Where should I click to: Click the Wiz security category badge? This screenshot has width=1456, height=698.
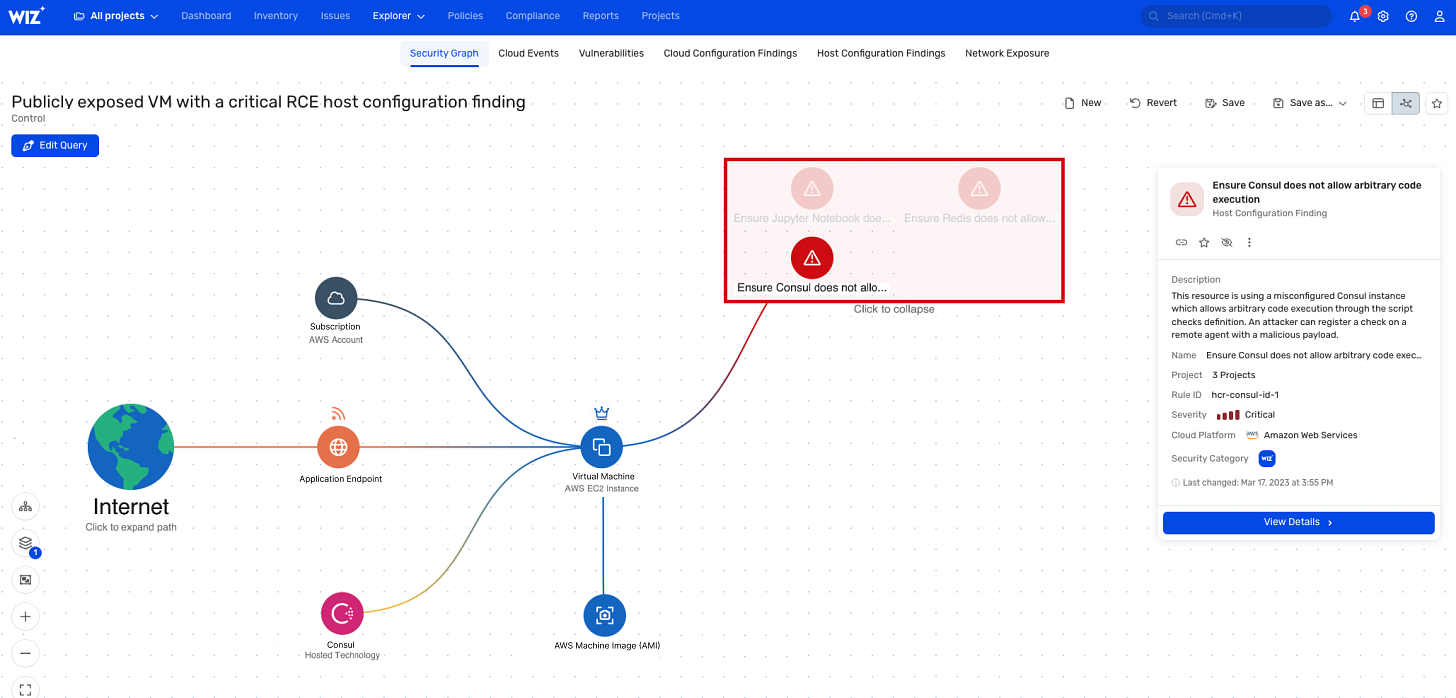point(1267,458)
